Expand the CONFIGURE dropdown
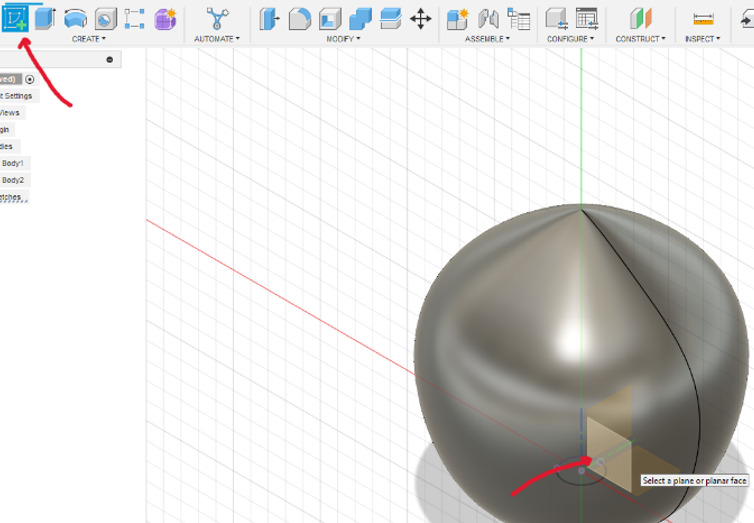 [x=570, y=39]
